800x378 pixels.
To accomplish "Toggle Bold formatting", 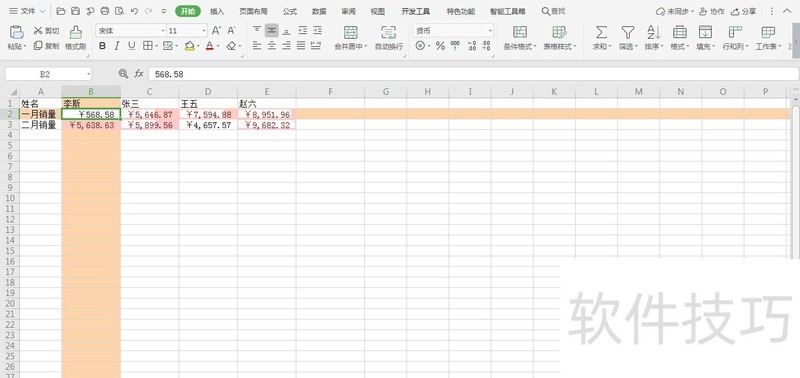I will 103,46.
